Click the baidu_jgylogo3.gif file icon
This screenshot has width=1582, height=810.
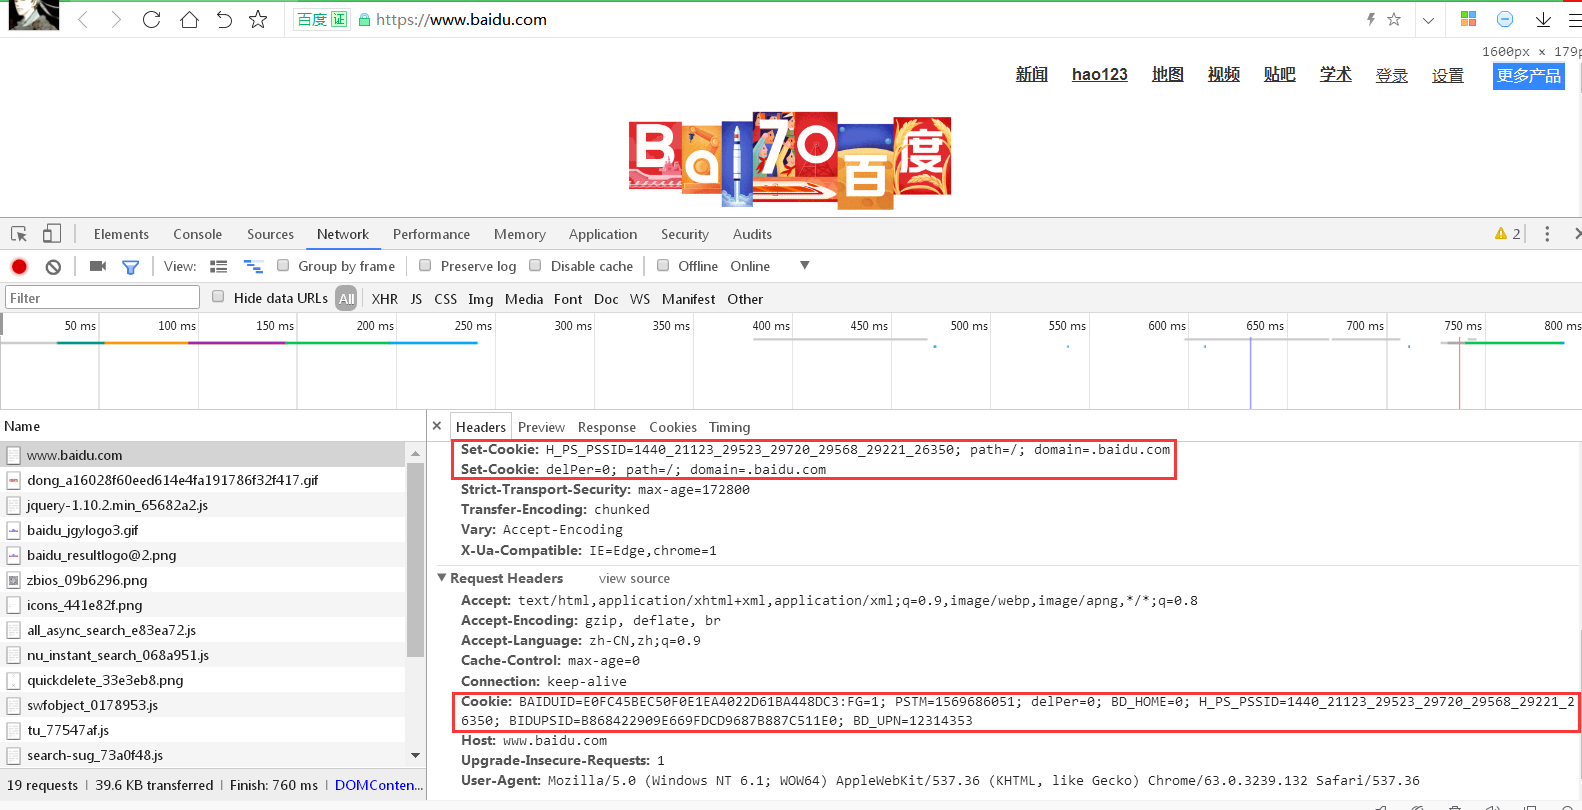click(14, 530)
